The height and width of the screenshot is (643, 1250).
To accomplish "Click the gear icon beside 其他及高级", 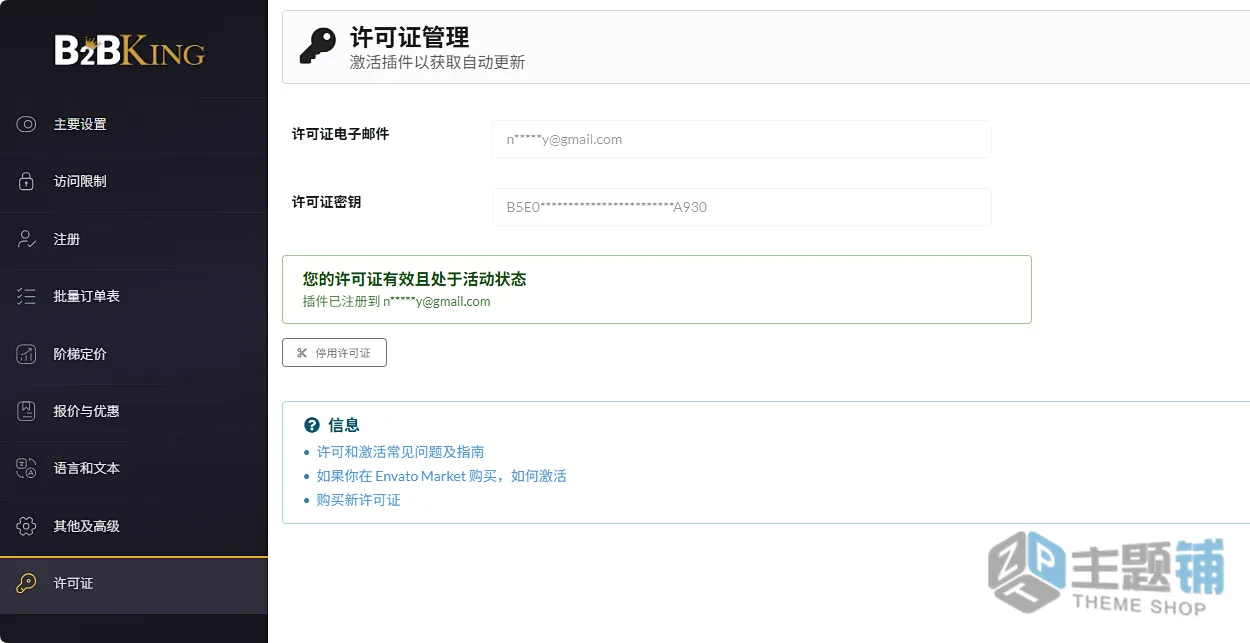I will coord(27,526).
